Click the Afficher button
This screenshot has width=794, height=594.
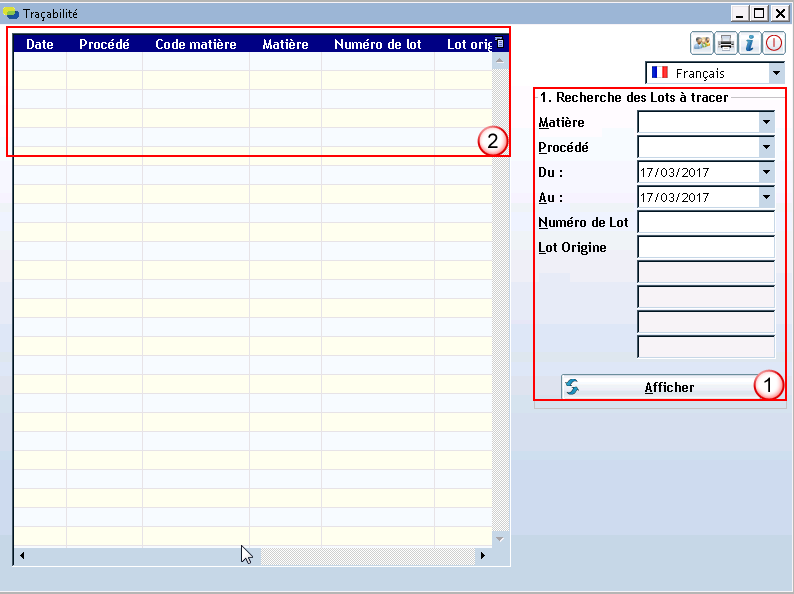pyautogui.click(x=668, y=387)
